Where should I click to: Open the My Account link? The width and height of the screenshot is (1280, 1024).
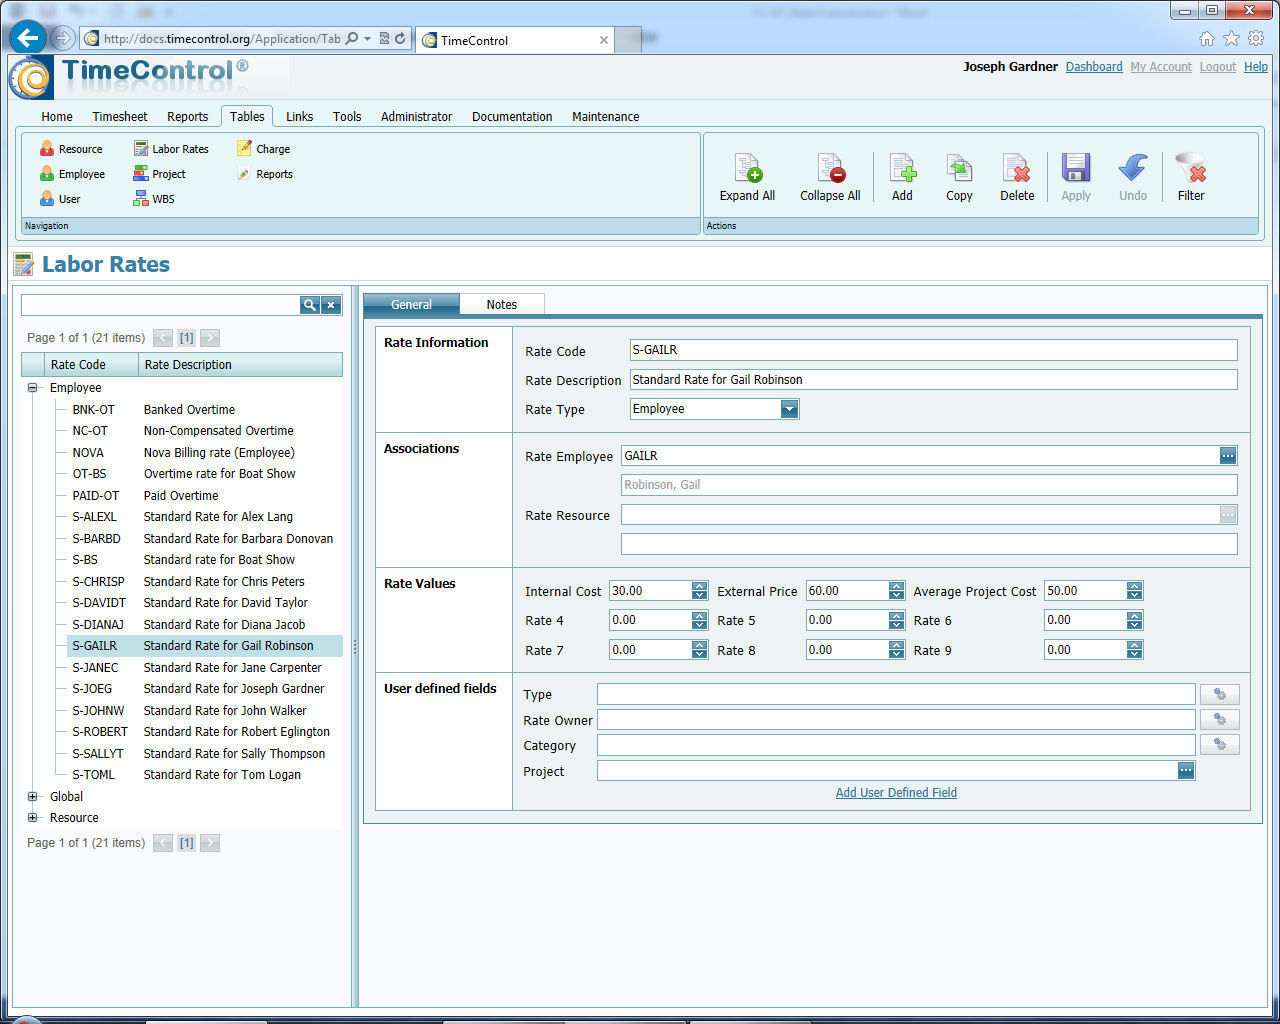point(1161,67)
